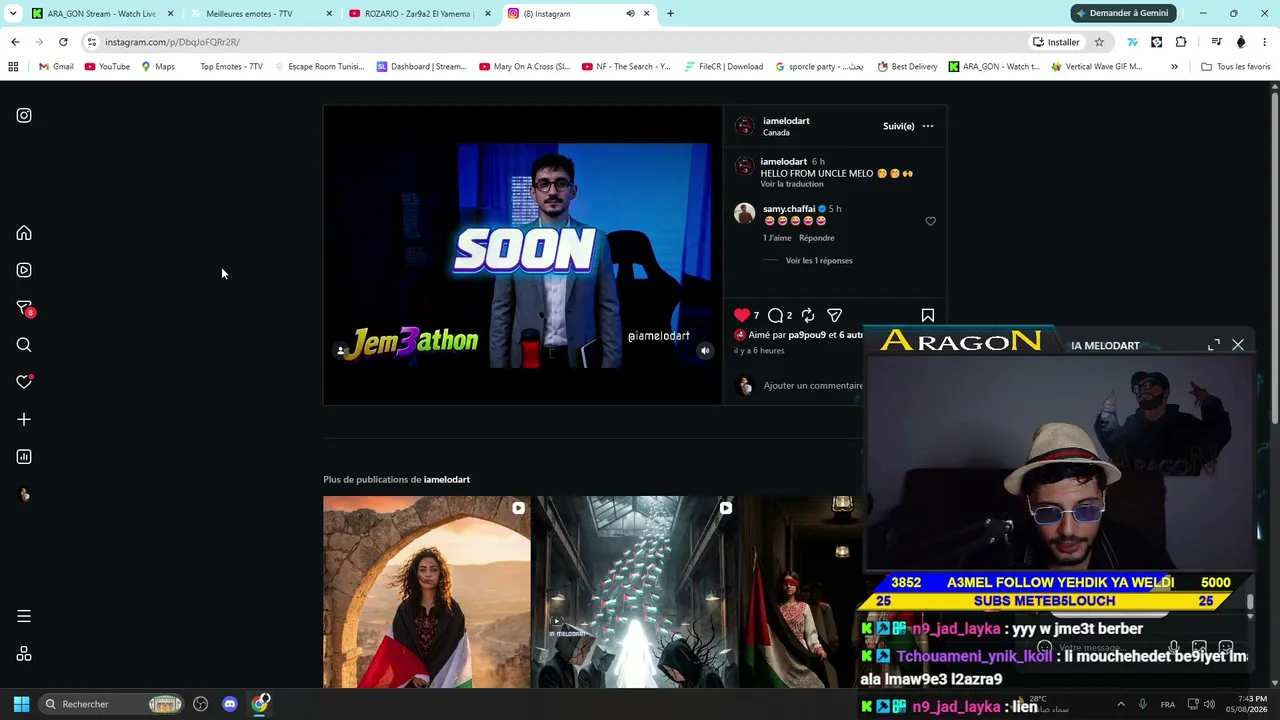Viewport: 1280px width, 720px height.
Task: Click Demander à Gemini button
Action: 1121,14
